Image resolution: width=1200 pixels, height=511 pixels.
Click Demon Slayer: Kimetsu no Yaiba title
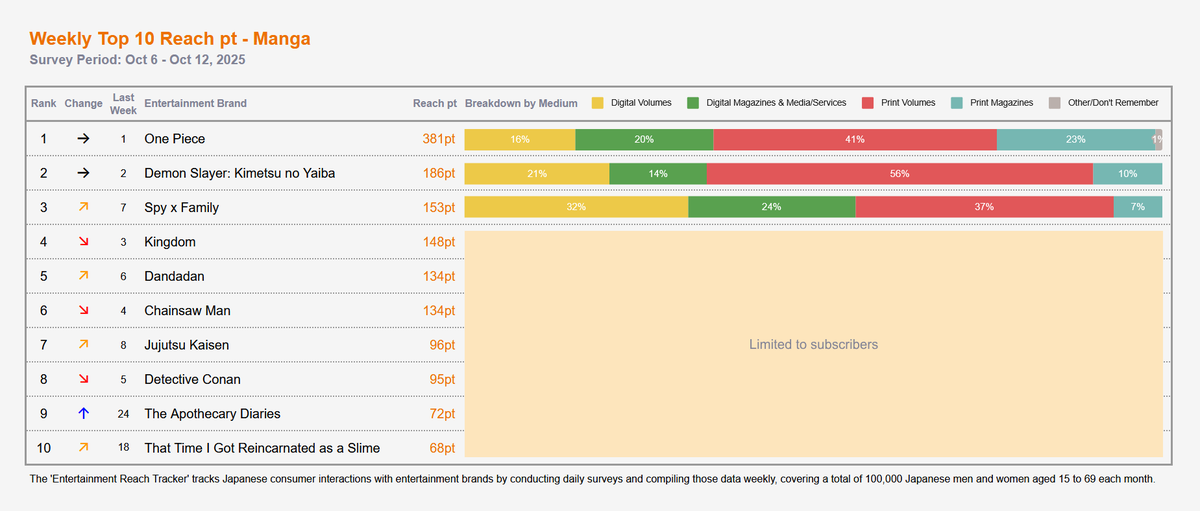(239, 173)
